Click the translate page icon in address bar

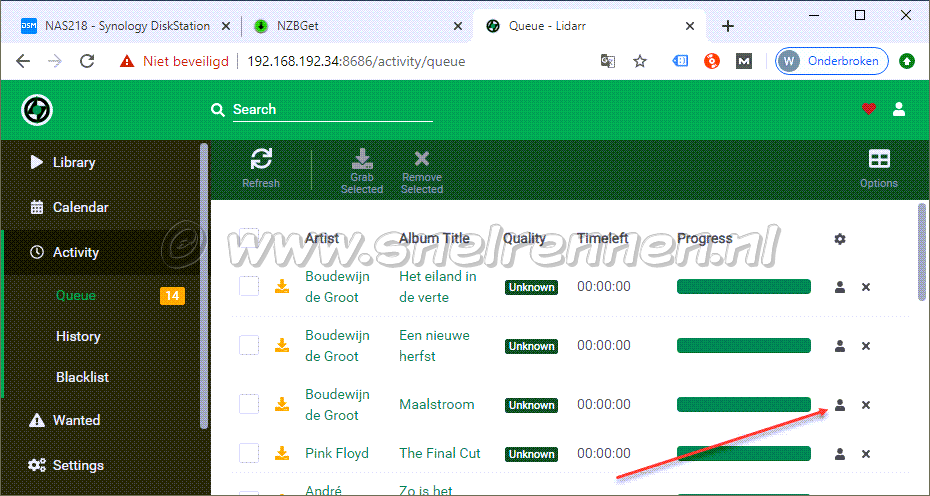point(608,61)
